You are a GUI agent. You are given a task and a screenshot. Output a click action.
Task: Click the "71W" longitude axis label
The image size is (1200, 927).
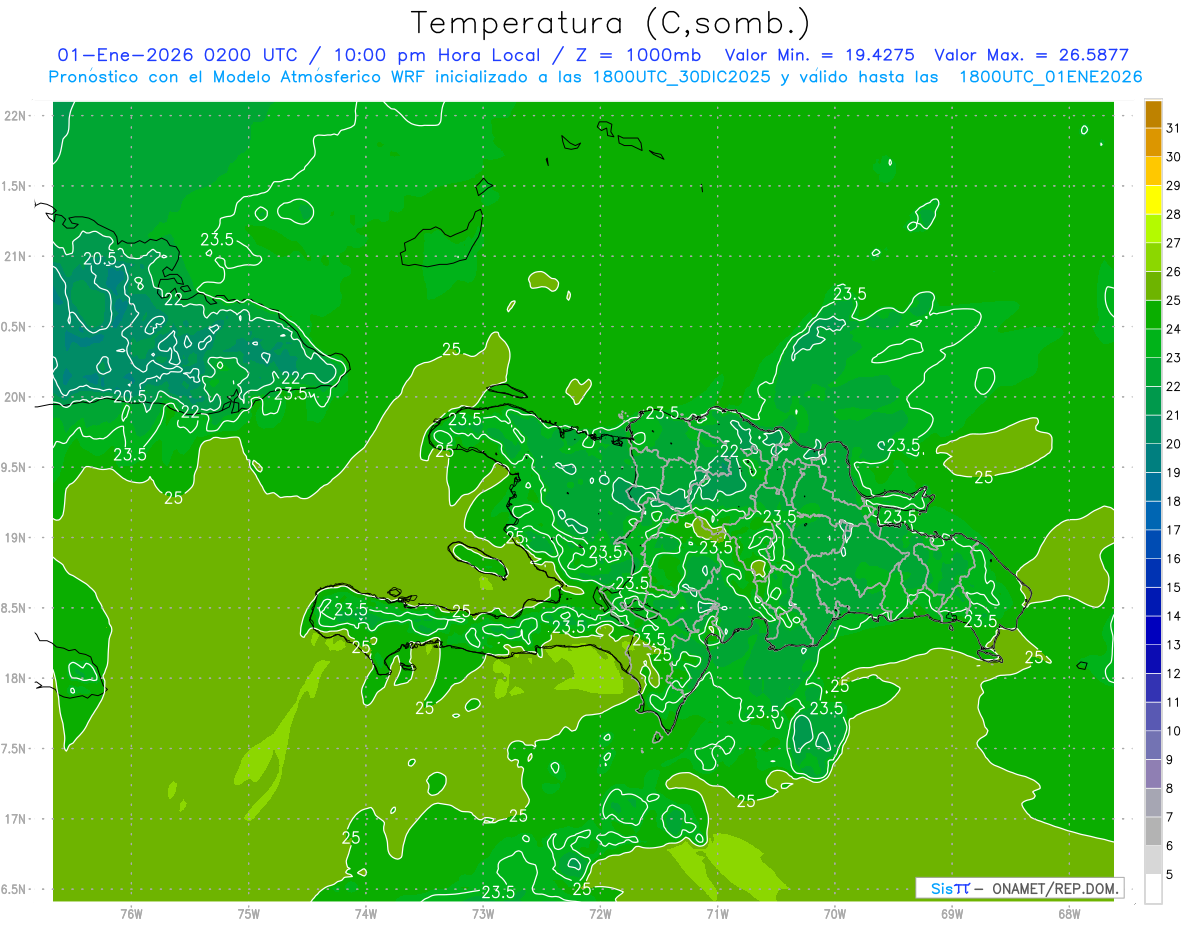pyautogui.click(x=717, y=914)
